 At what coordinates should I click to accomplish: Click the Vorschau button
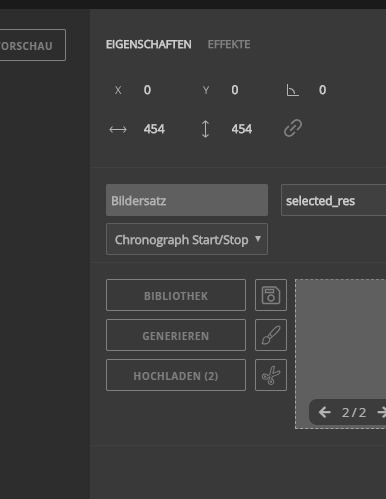33,45
